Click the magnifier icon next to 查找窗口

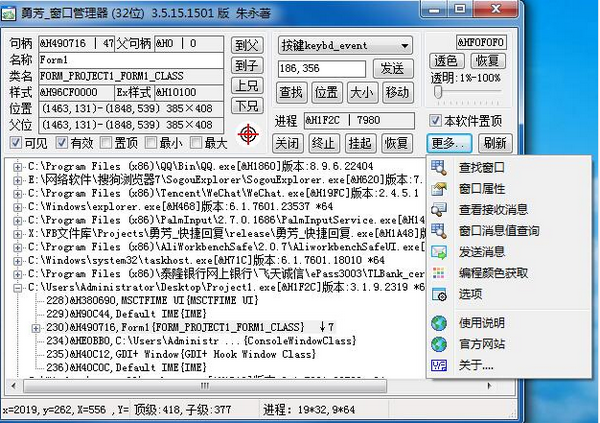coord(439,167)
